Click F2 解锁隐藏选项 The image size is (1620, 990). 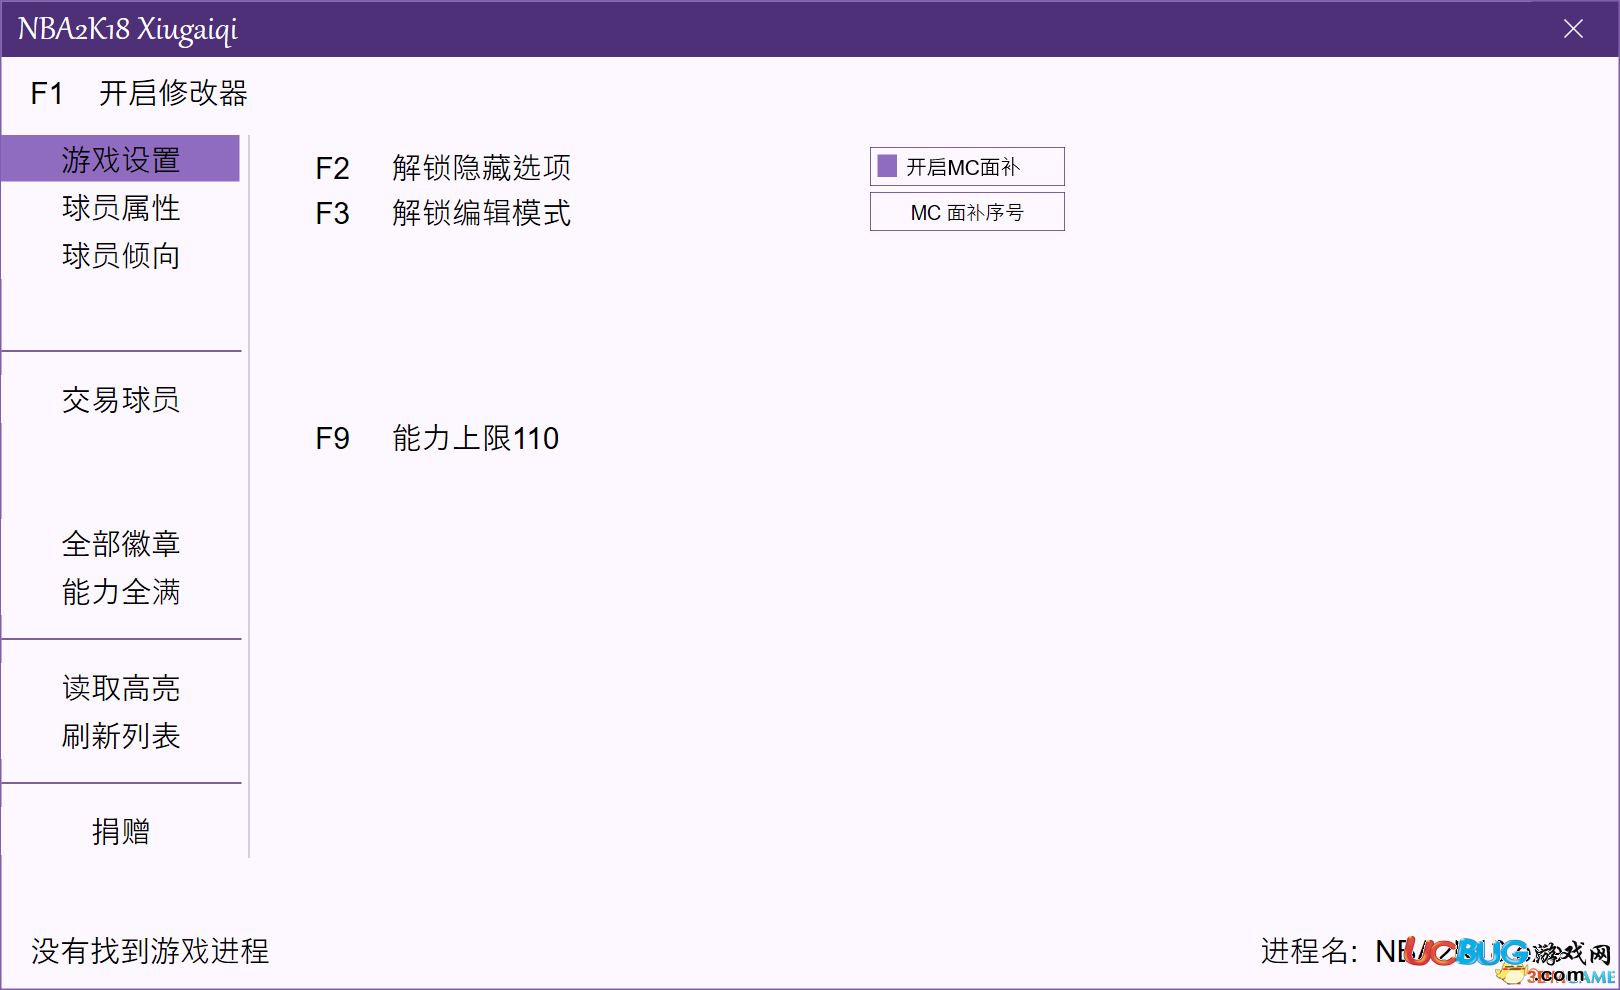(443, 167)
